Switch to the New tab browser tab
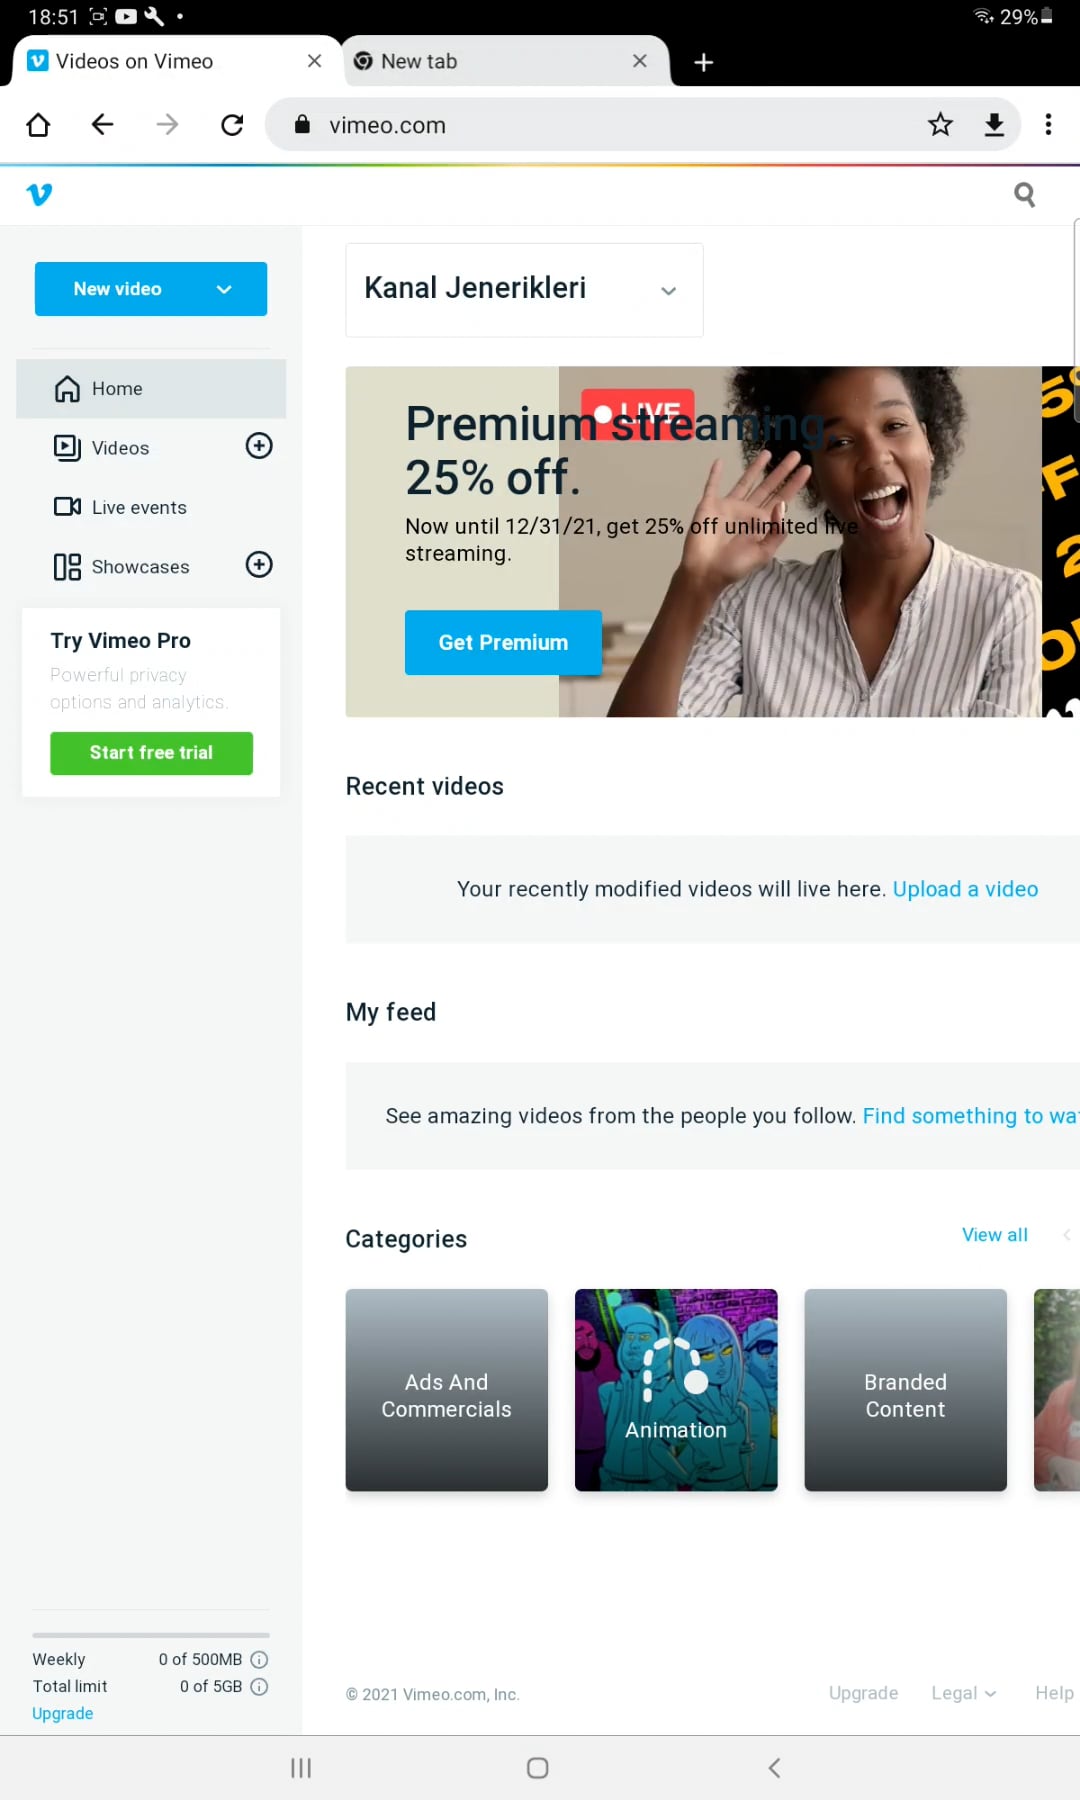 tap(490, 62)
